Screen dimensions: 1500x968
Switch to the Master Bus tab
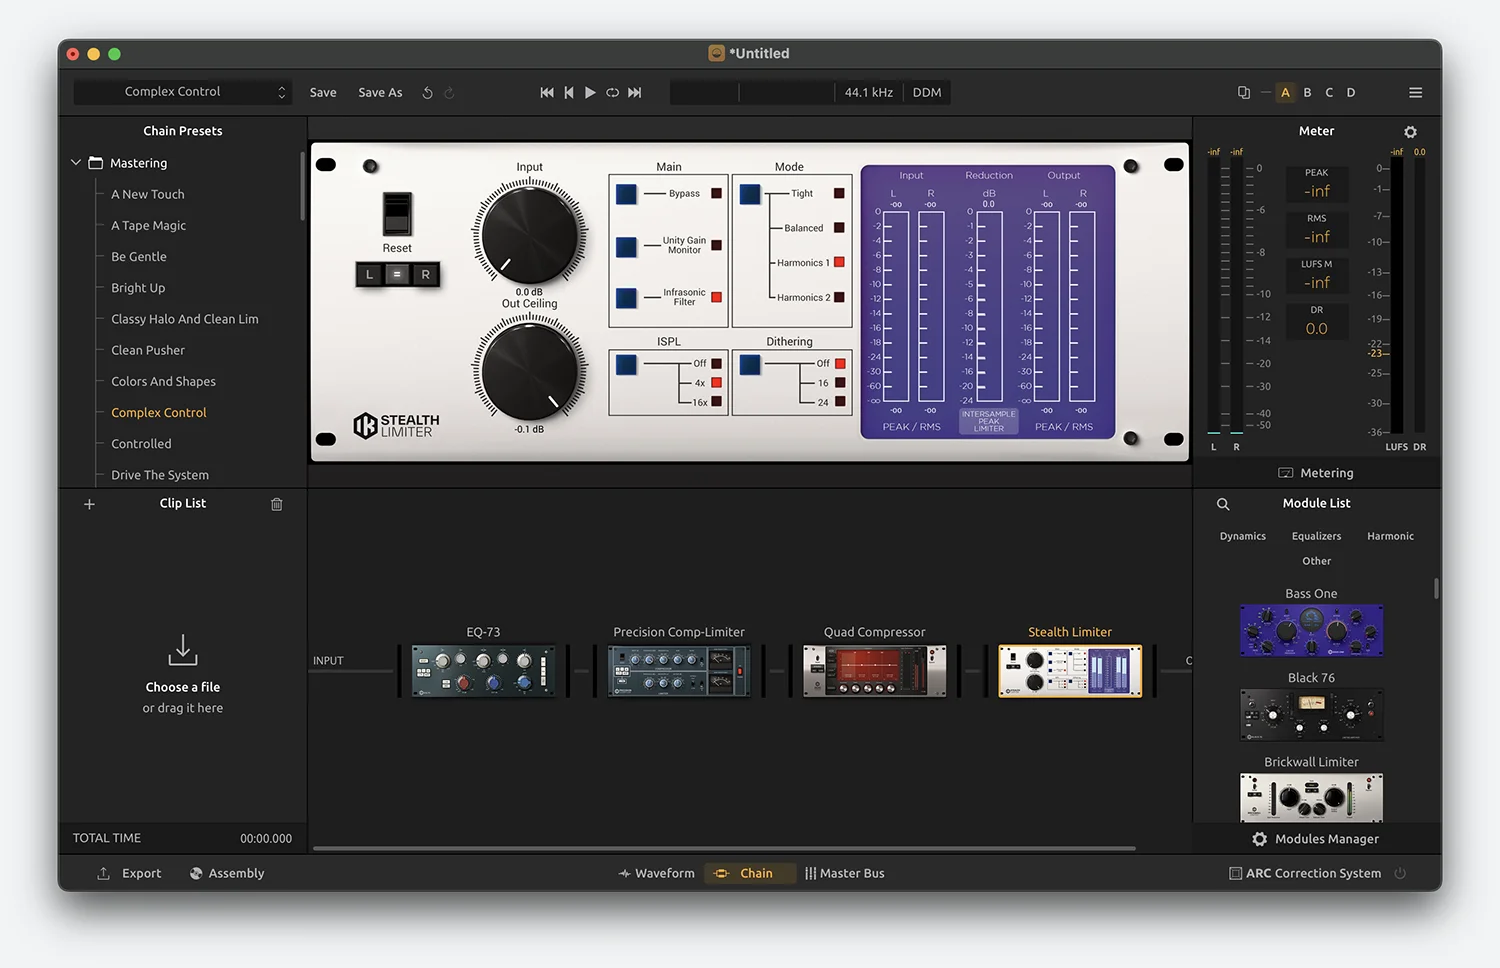[x=844, y=874]
